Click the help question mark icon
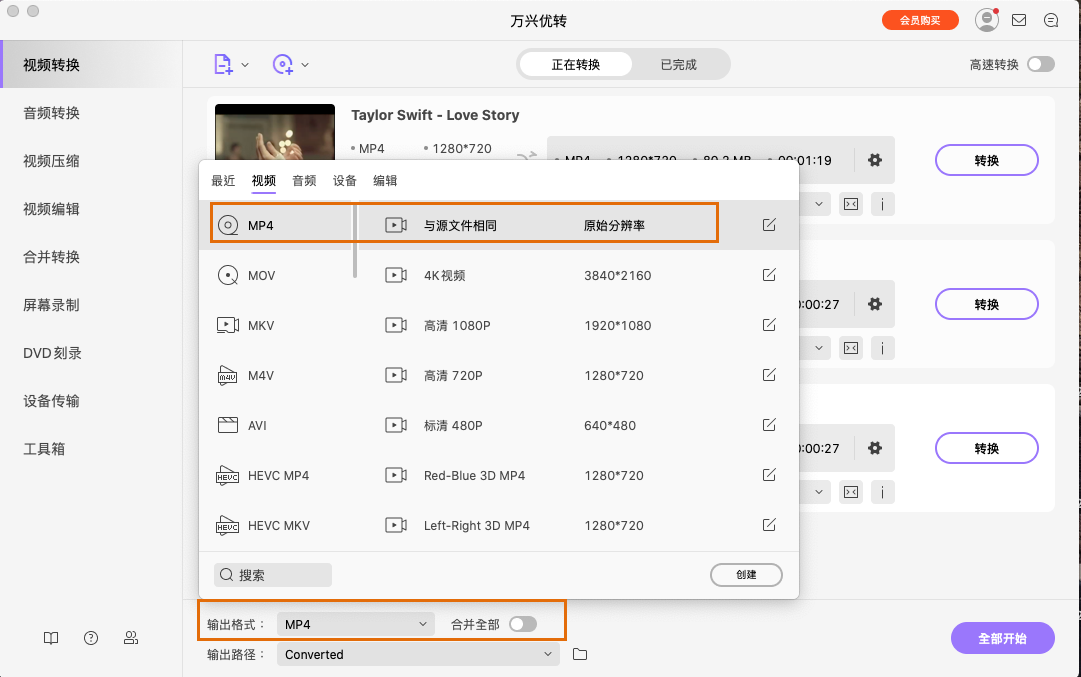The image size is (1081, 677). click(x=90, y=638)
